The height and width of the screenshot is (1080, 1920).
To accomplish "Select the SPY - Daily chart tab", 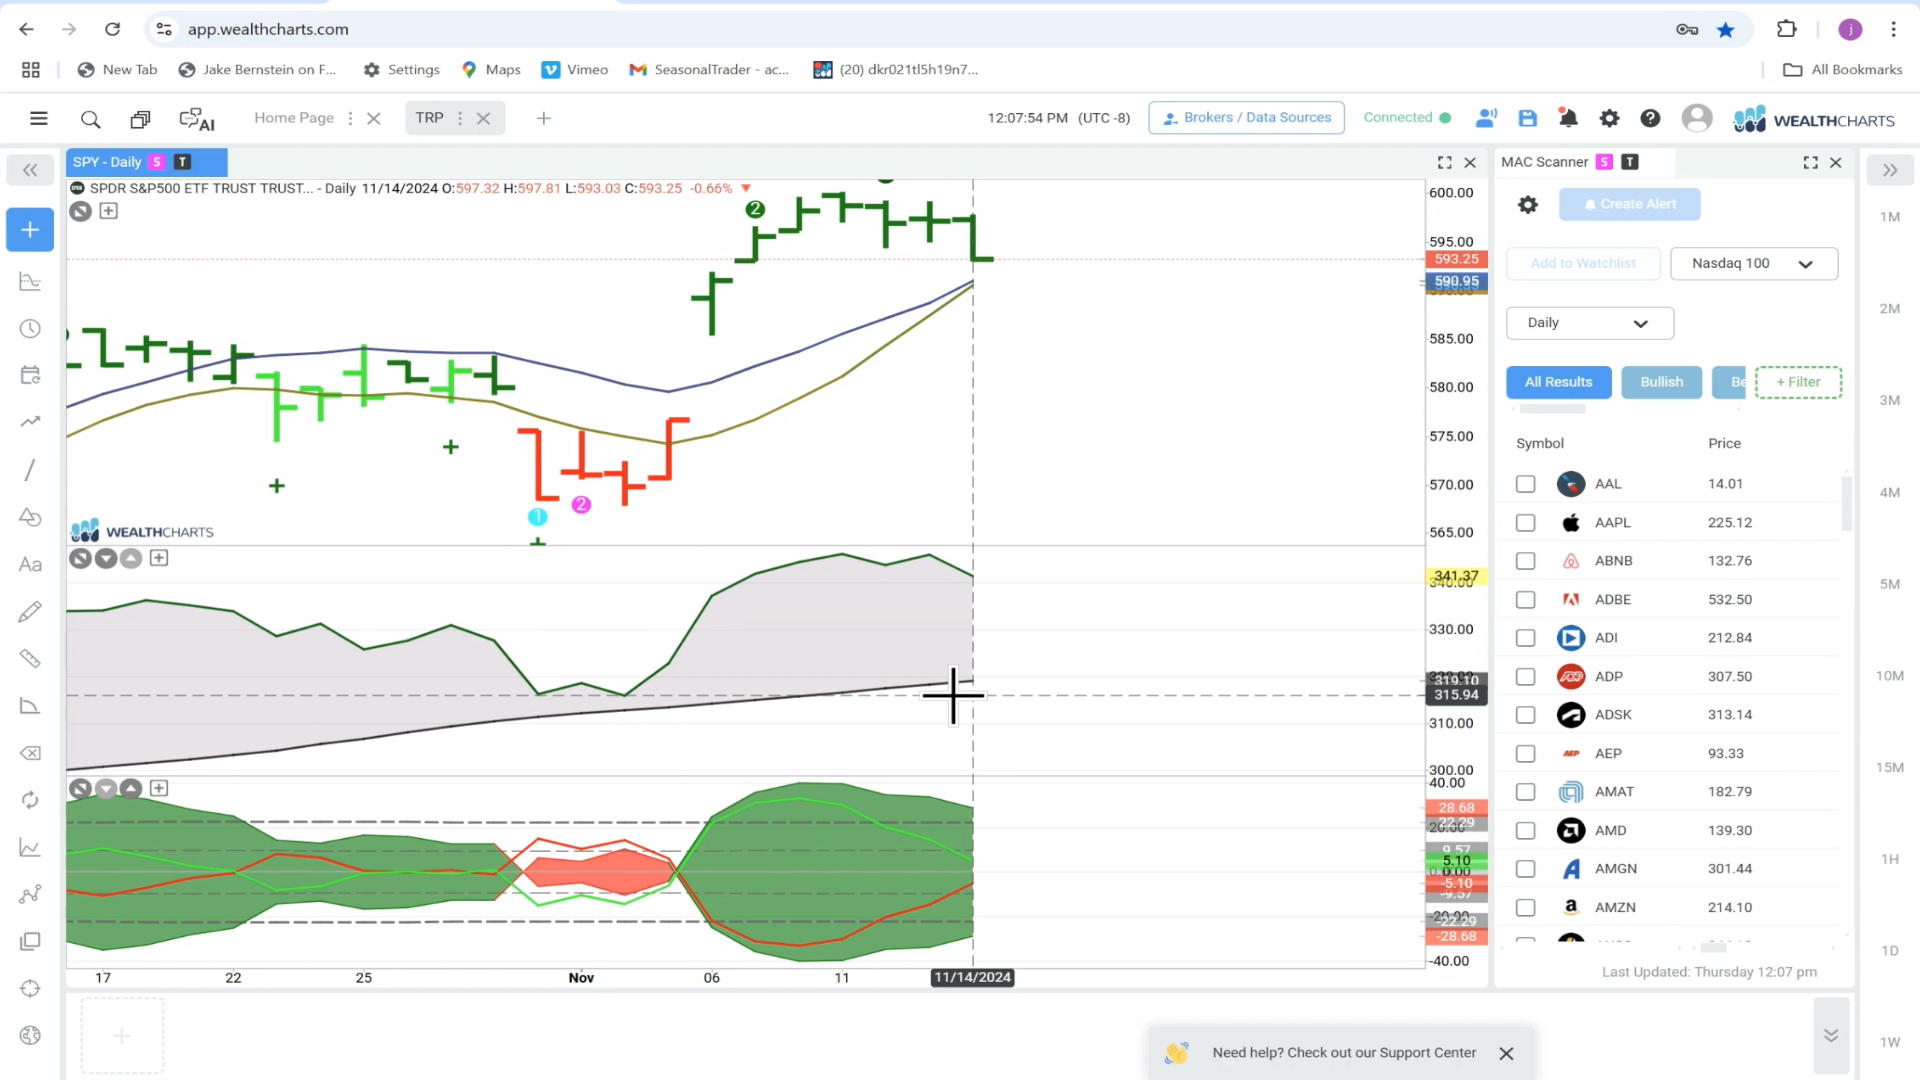I will click(147, 162).
